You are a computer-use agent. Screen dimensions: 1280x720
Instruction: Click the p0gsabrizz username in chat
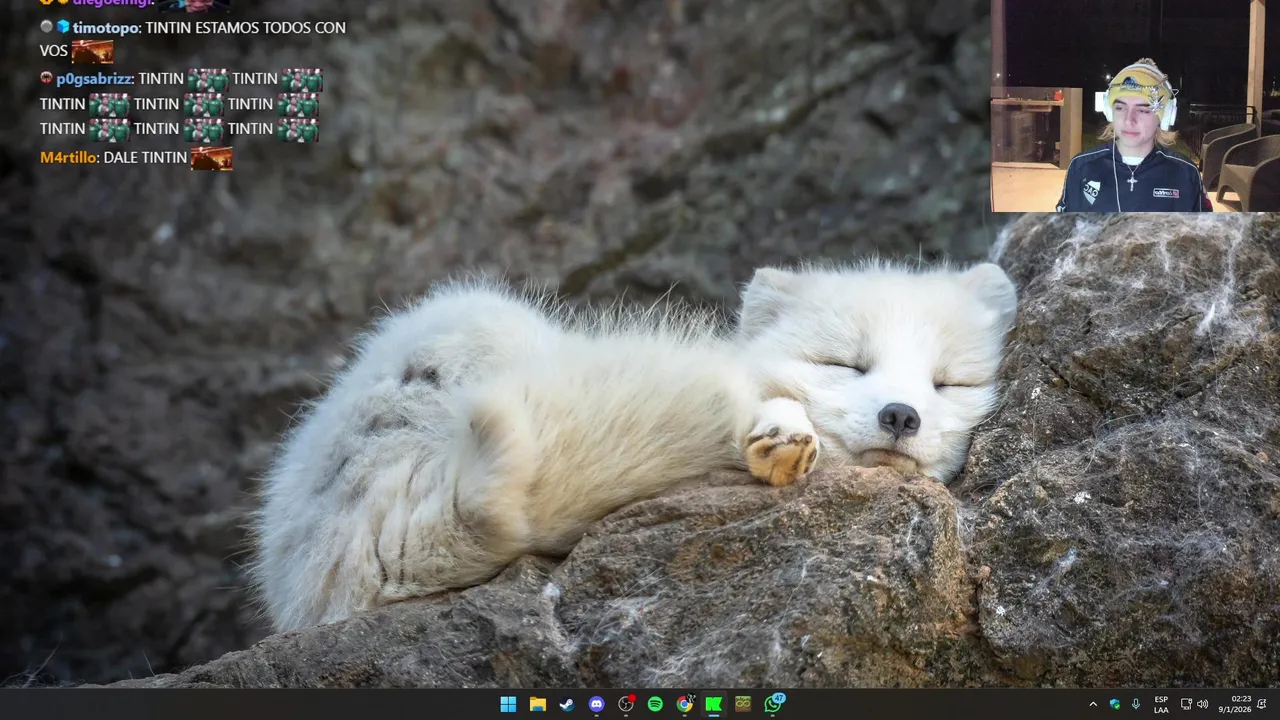pyautogui.click(x=95, y=79)
